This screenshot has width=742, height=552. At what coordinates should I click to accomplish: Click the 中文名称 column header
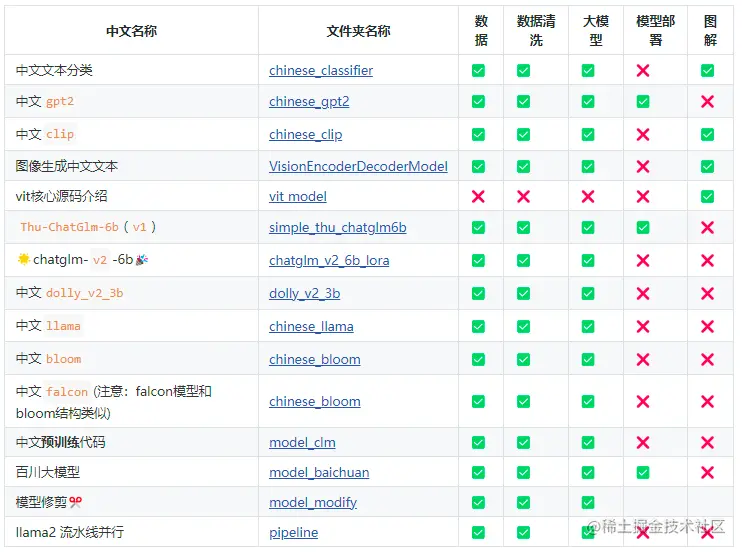pyautogui.click(x=132, y=31)
